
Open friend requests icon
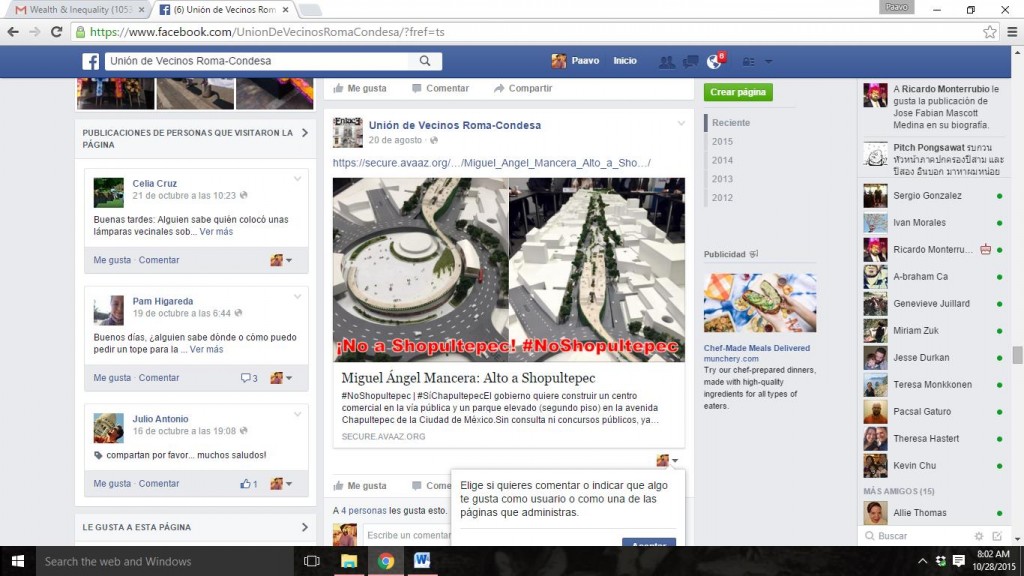click(x=667, y=62)
